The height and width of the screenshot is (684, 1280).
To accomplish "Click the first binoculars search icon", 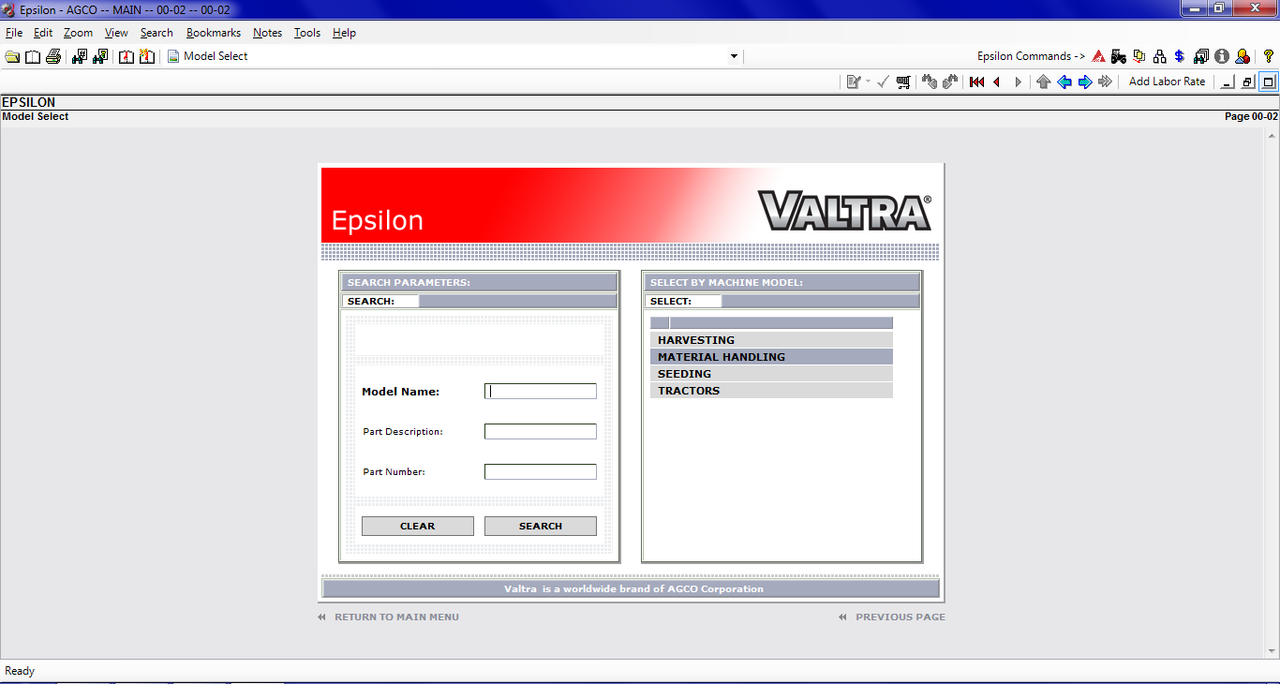I will [x=80, y=56].
